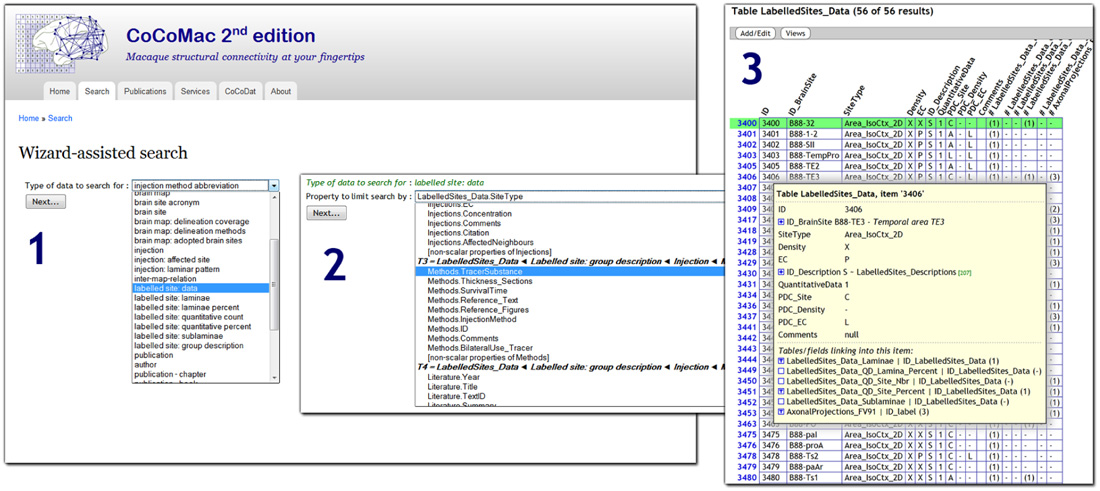Viewport: 1100px width, 491px height.
Task: Select 'Injections.Concentration' property
Action: (x=469, y=213)
